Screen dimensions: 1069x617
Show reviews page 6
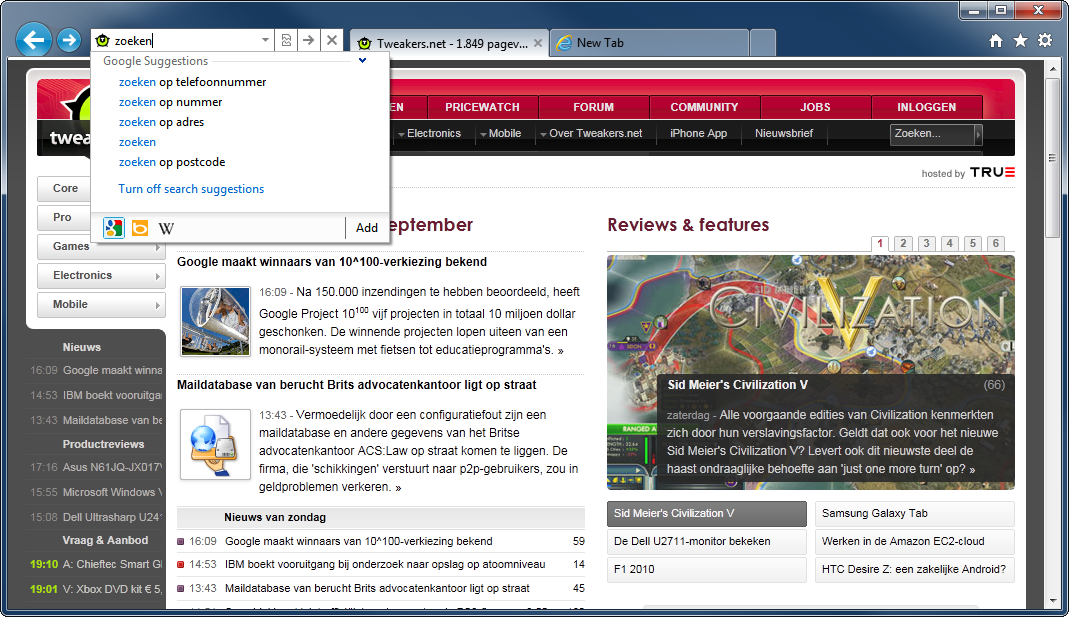coord(996,243)
